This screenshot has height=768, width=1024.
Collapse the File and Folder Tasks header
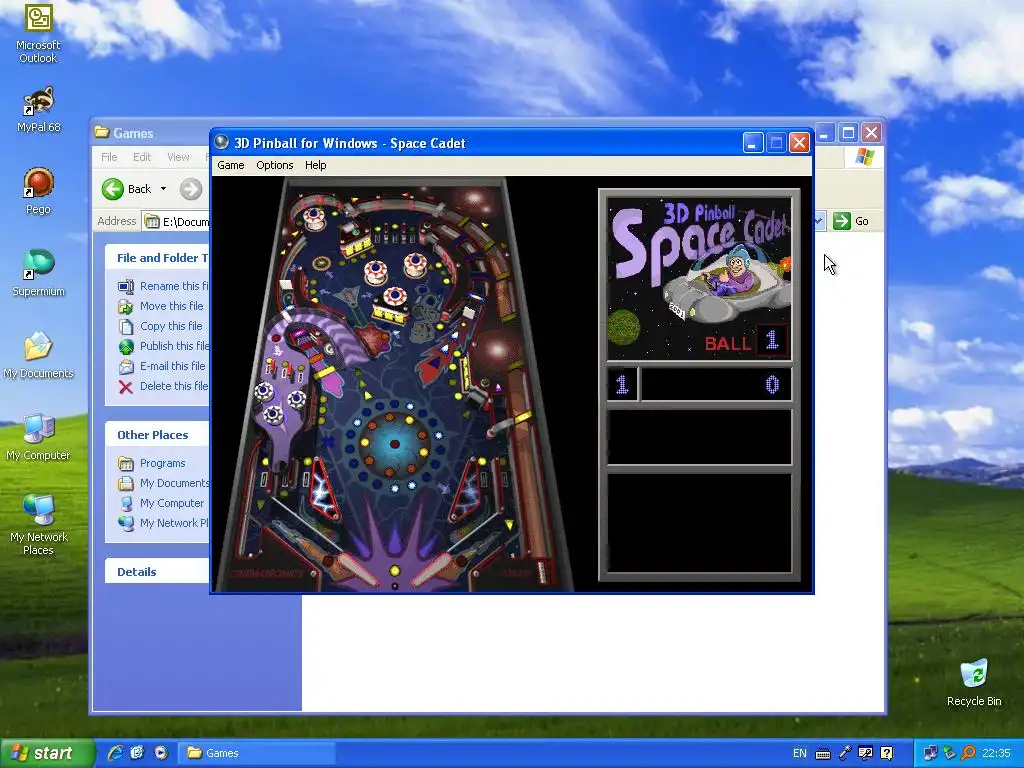coord(157,258)
